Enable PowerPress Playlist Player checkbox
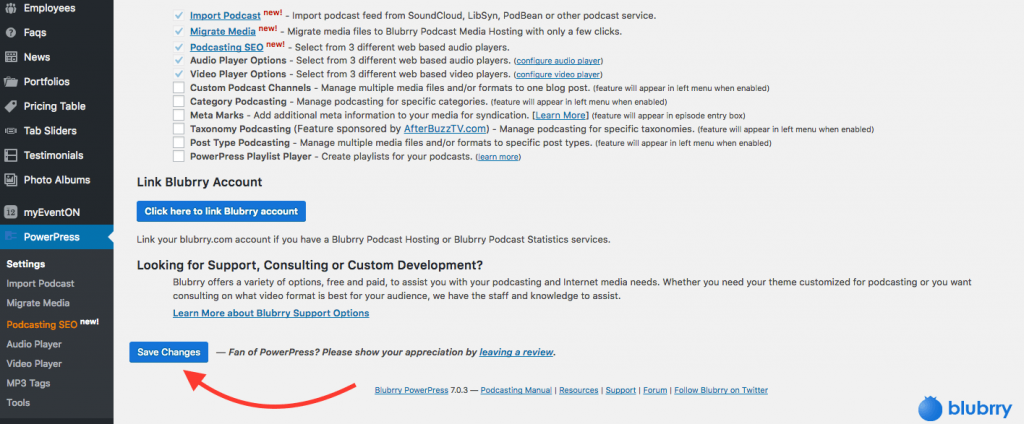The image size is (1024, 424). click(x=178, y=156)
